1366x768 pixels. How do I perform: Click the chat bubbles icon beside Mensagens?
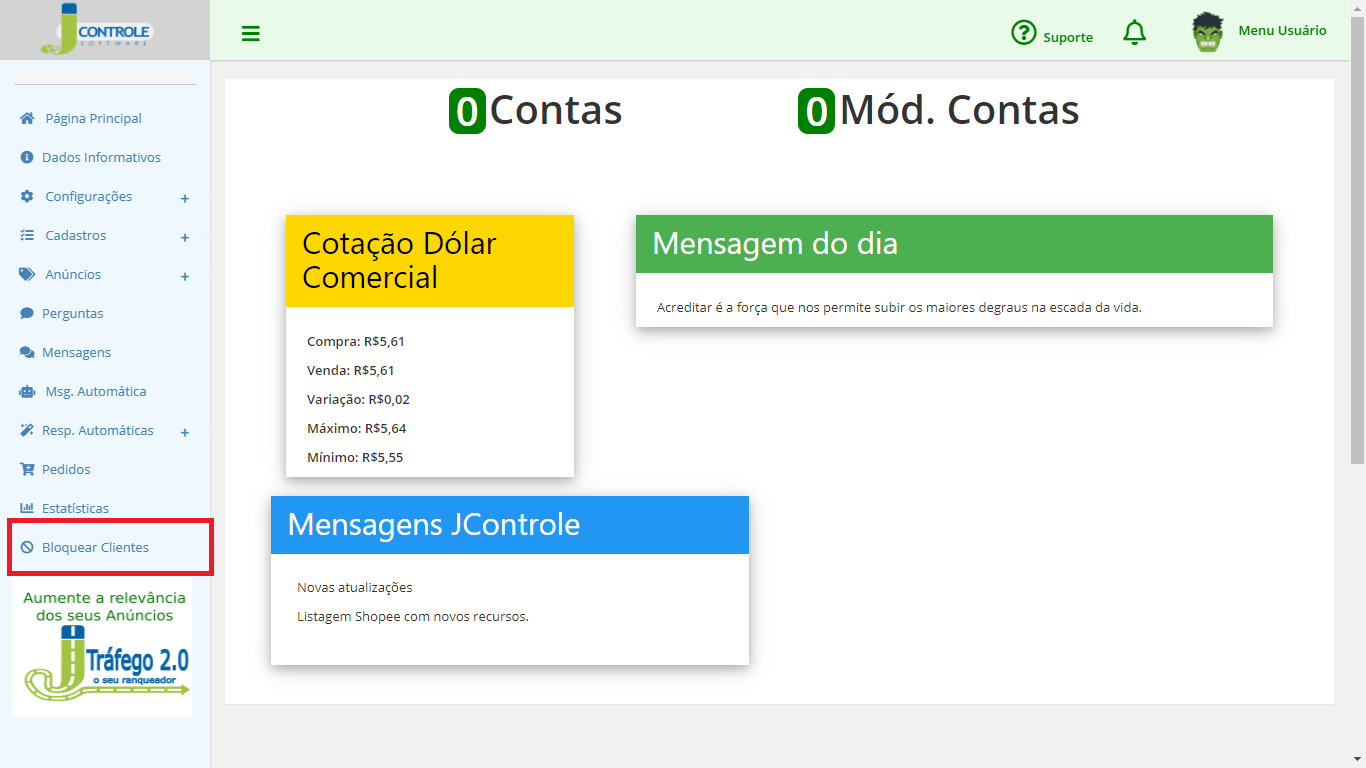pyautogui.click(x=27, y=352)
